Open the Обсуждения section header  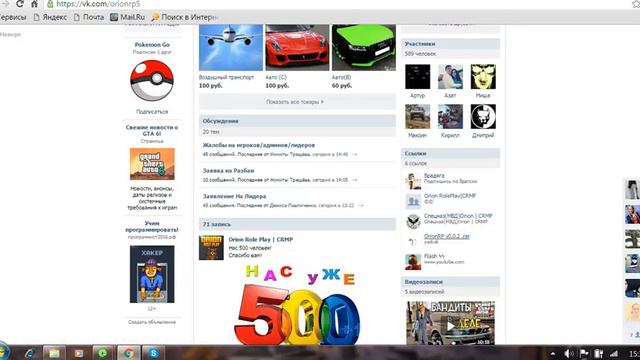(297, 121)
